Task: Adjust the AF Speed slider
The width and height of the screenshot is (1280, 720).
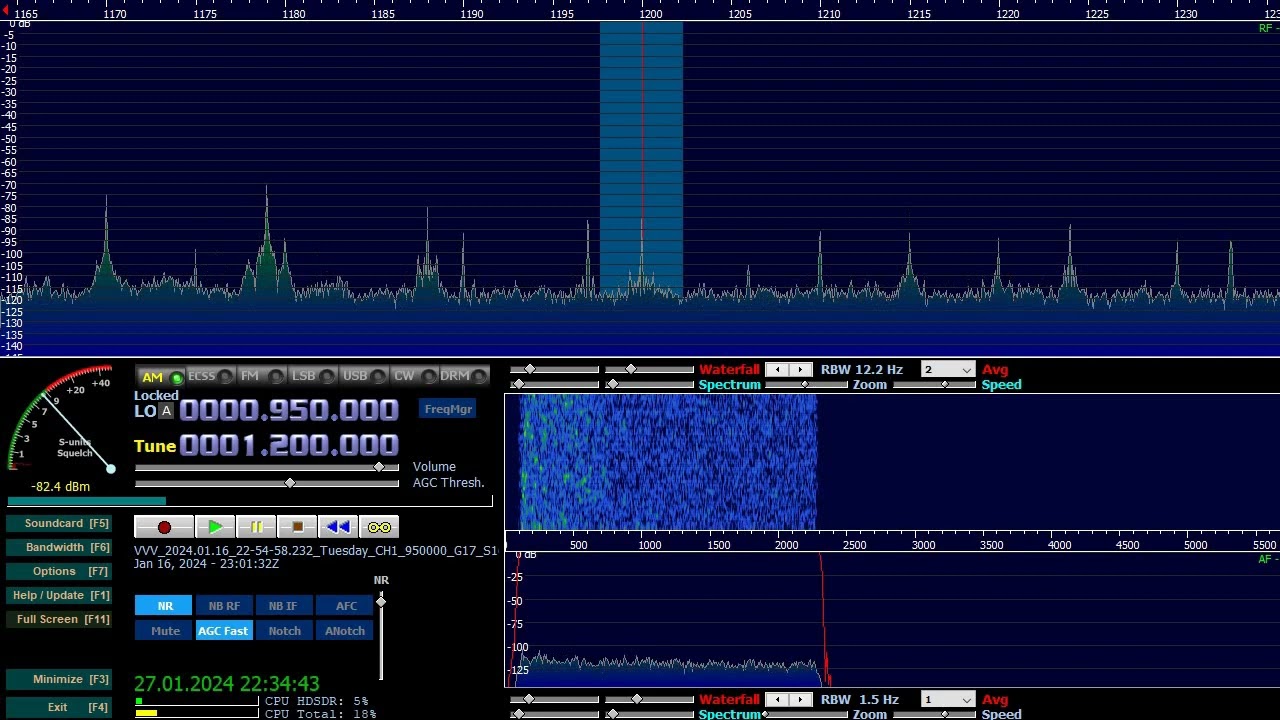Action: tap(935, 714)
